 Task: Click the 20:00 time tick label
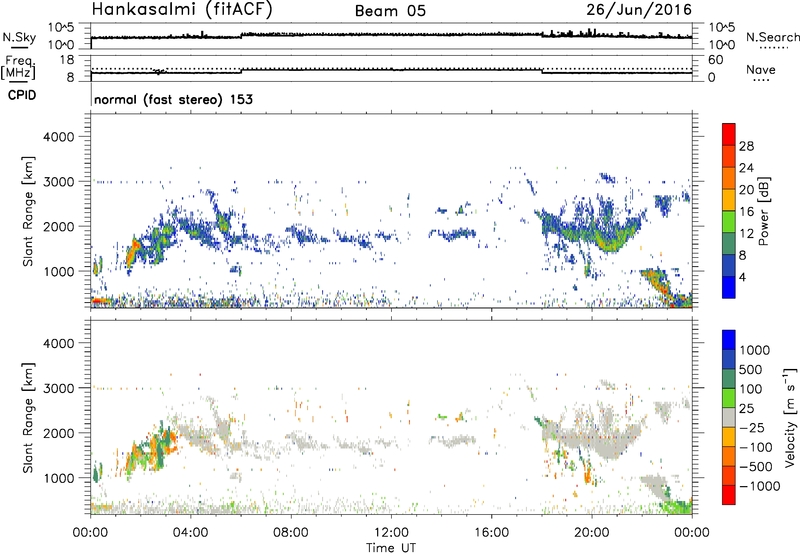coord(591,533)
